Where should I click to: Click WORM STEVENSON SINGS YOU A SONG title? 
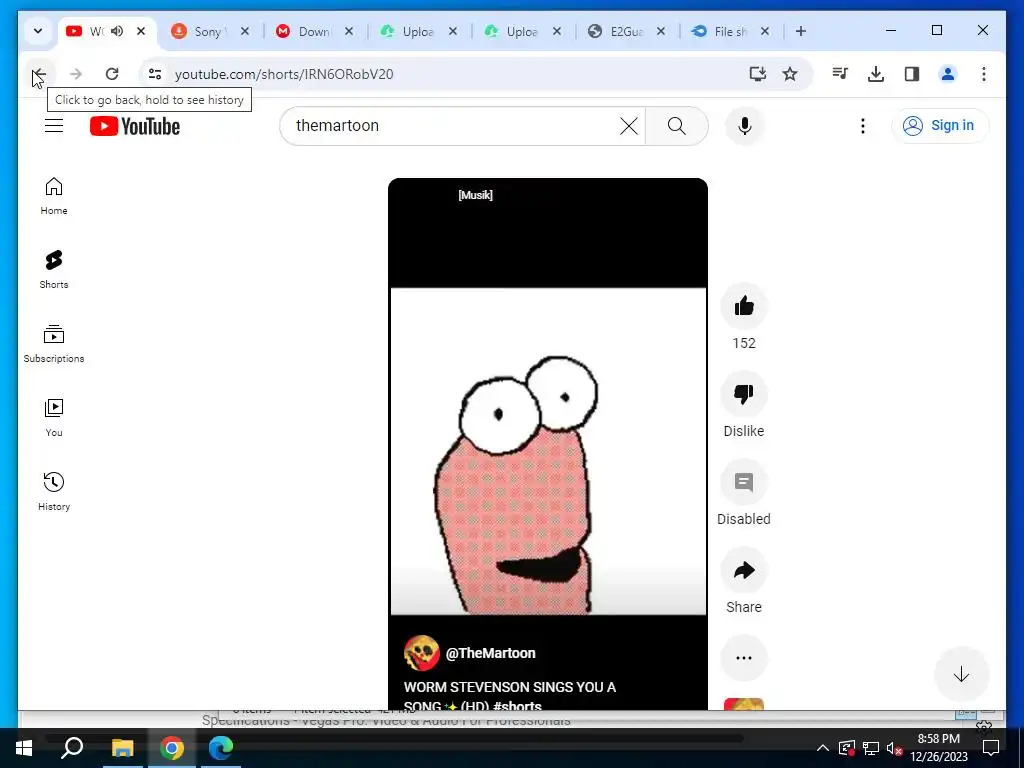[x=509, y=696]
